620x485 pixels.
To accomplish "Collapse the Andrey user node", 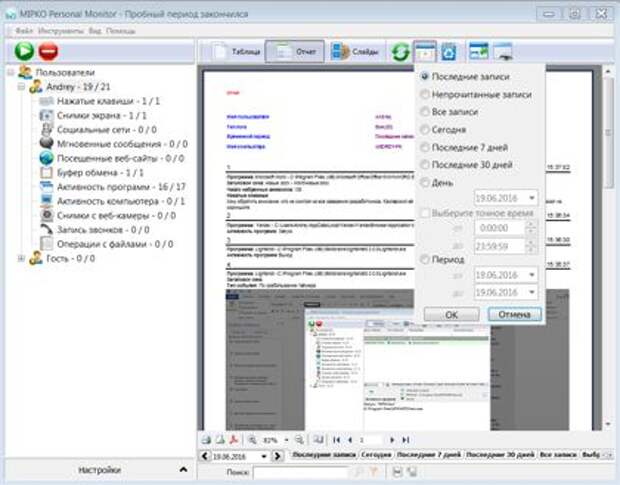I will coord(21,87).
